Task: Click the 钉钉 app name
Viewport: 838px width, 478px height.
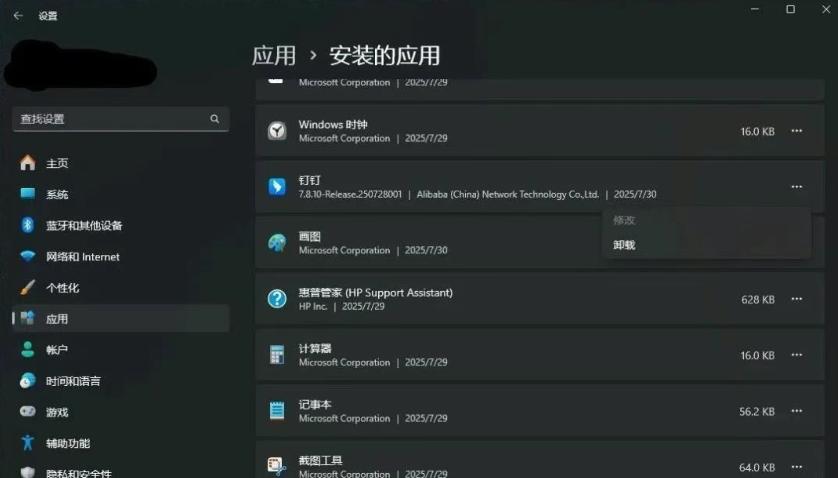Action: 309,180
